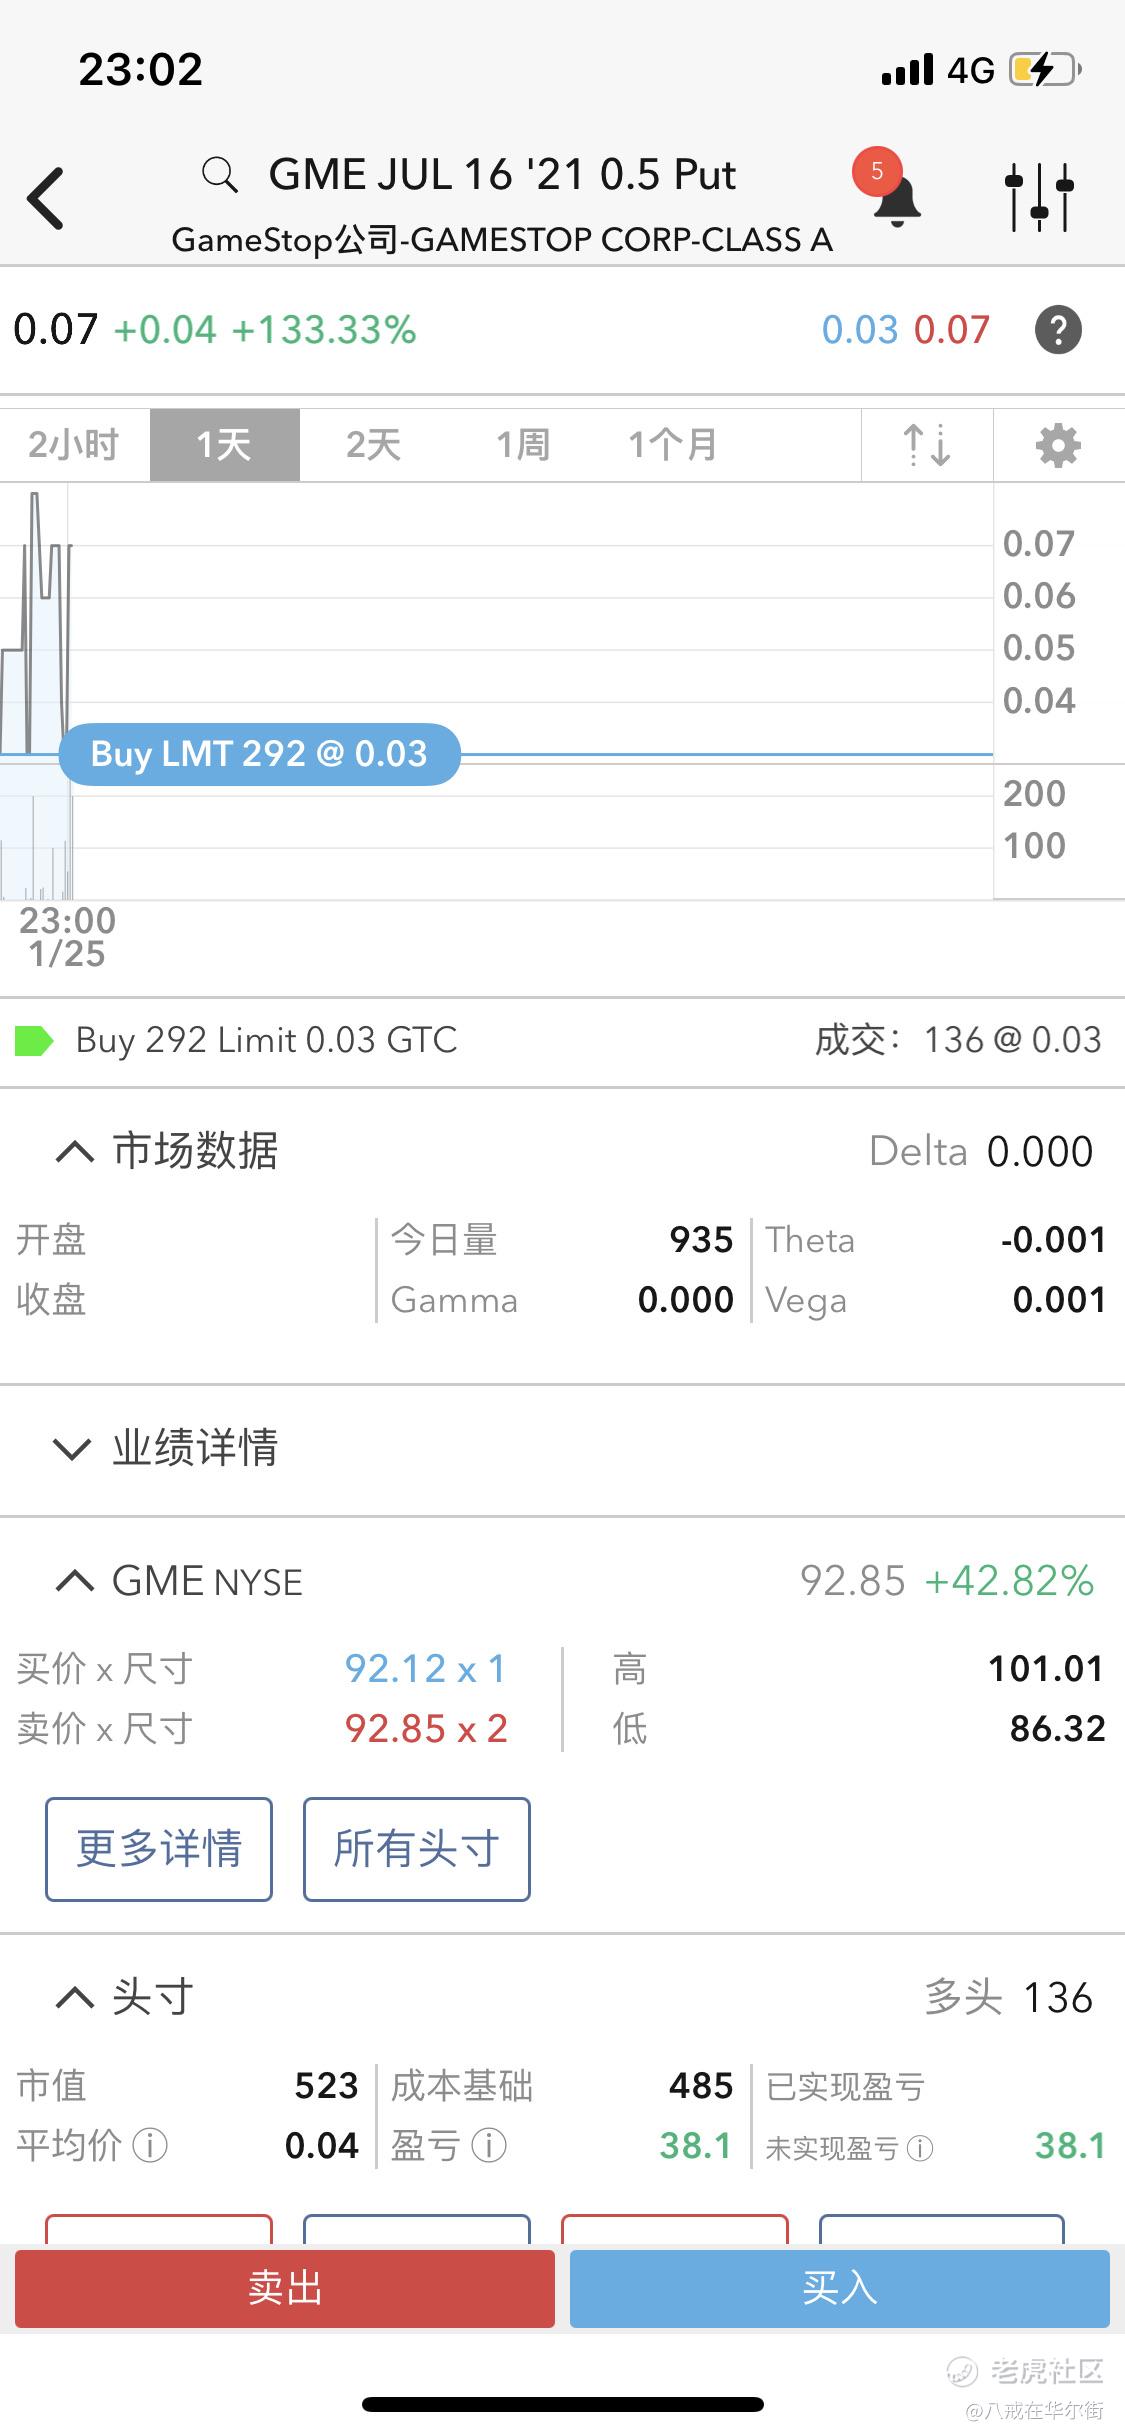The height and width of the screenshot is (2436, 1125).
Task: Tap the cellular signal bars icon
Action: pos(907,70)
